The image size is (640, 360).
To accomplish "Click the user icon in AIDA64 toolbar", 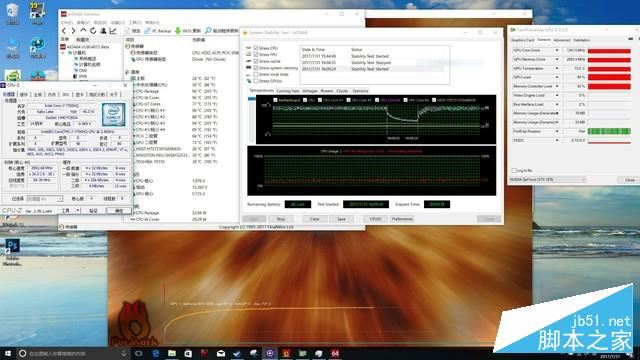I will [x=103, y=31].
